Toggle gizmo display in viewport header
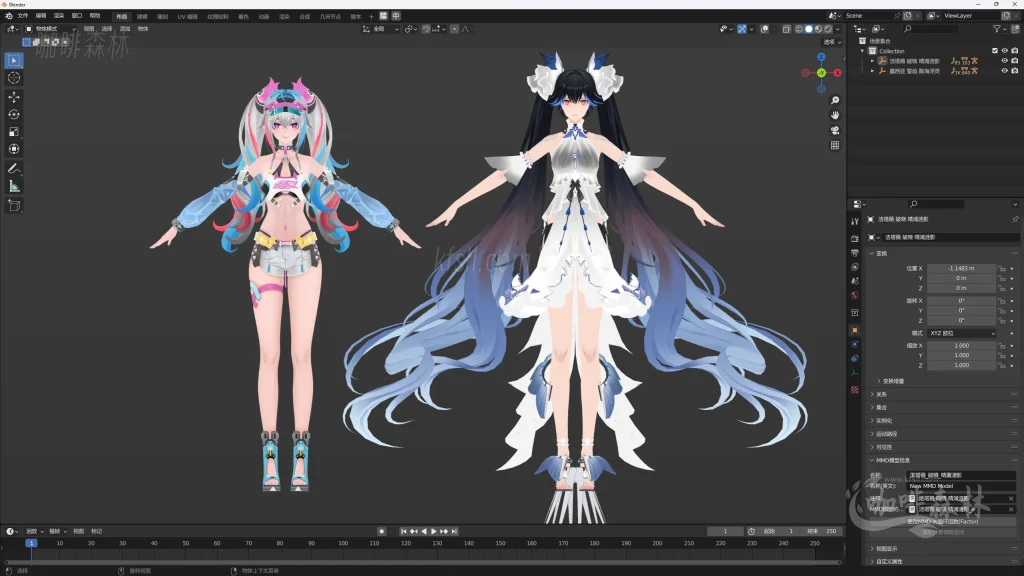This screenshot has height=576, width=1024. [x=742, y=29]
